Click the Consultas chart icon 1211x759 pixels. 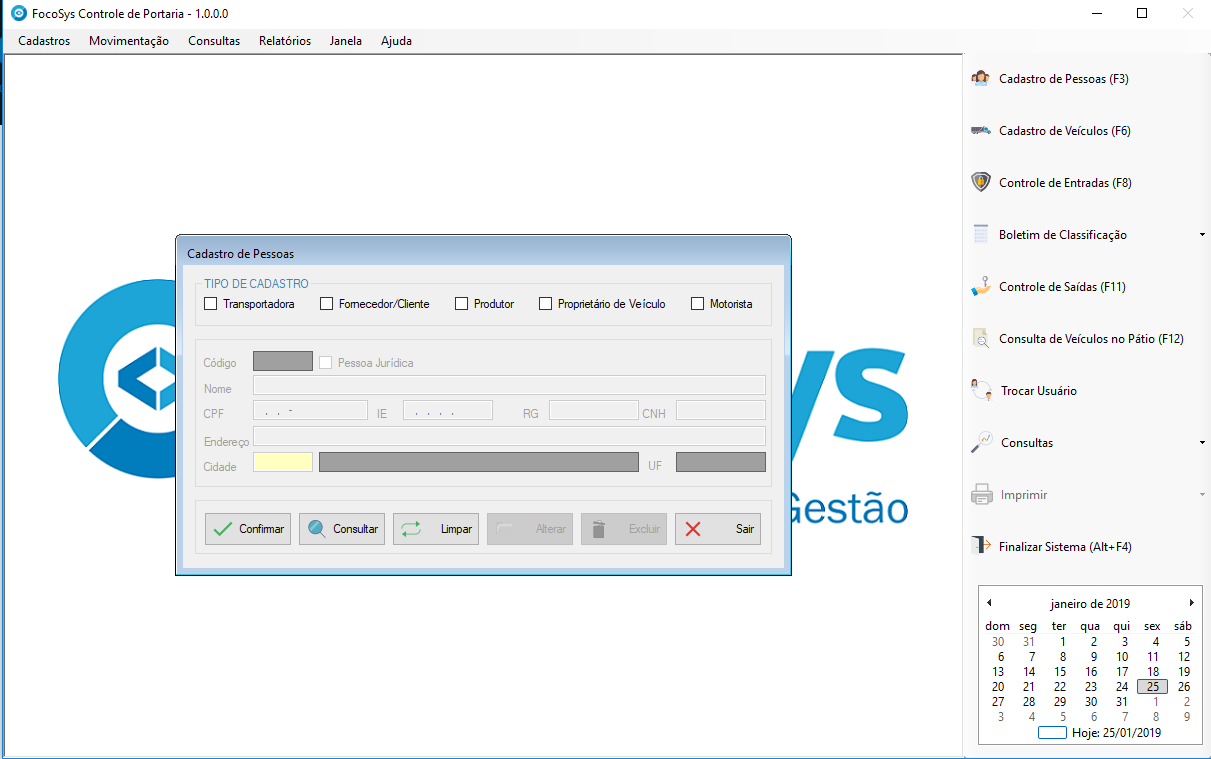tap(981, 443)
